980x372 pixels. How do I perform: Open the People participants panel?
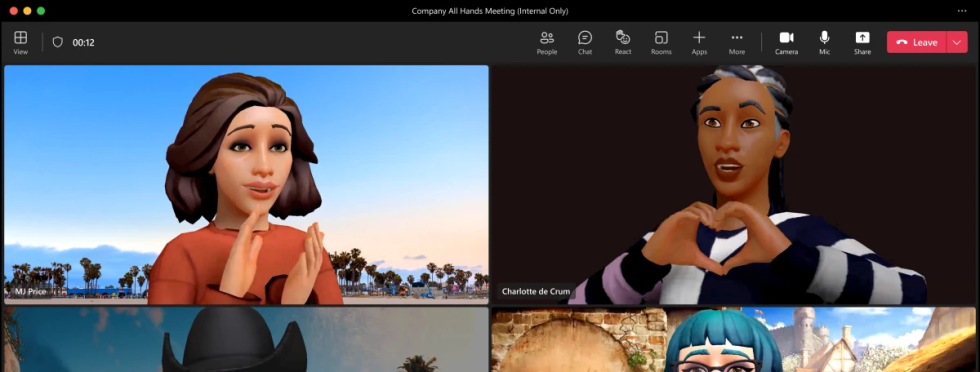(x=547, y=42)
